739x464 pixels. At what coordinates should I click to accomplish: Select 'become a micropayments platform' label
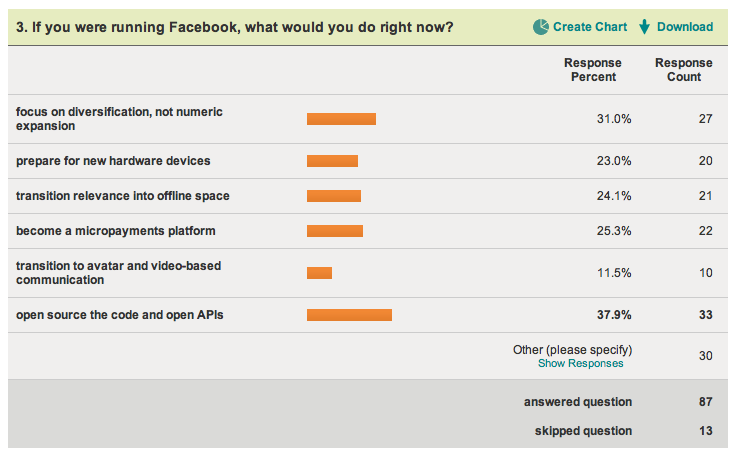pyautogui.click(x=116, y=231)
